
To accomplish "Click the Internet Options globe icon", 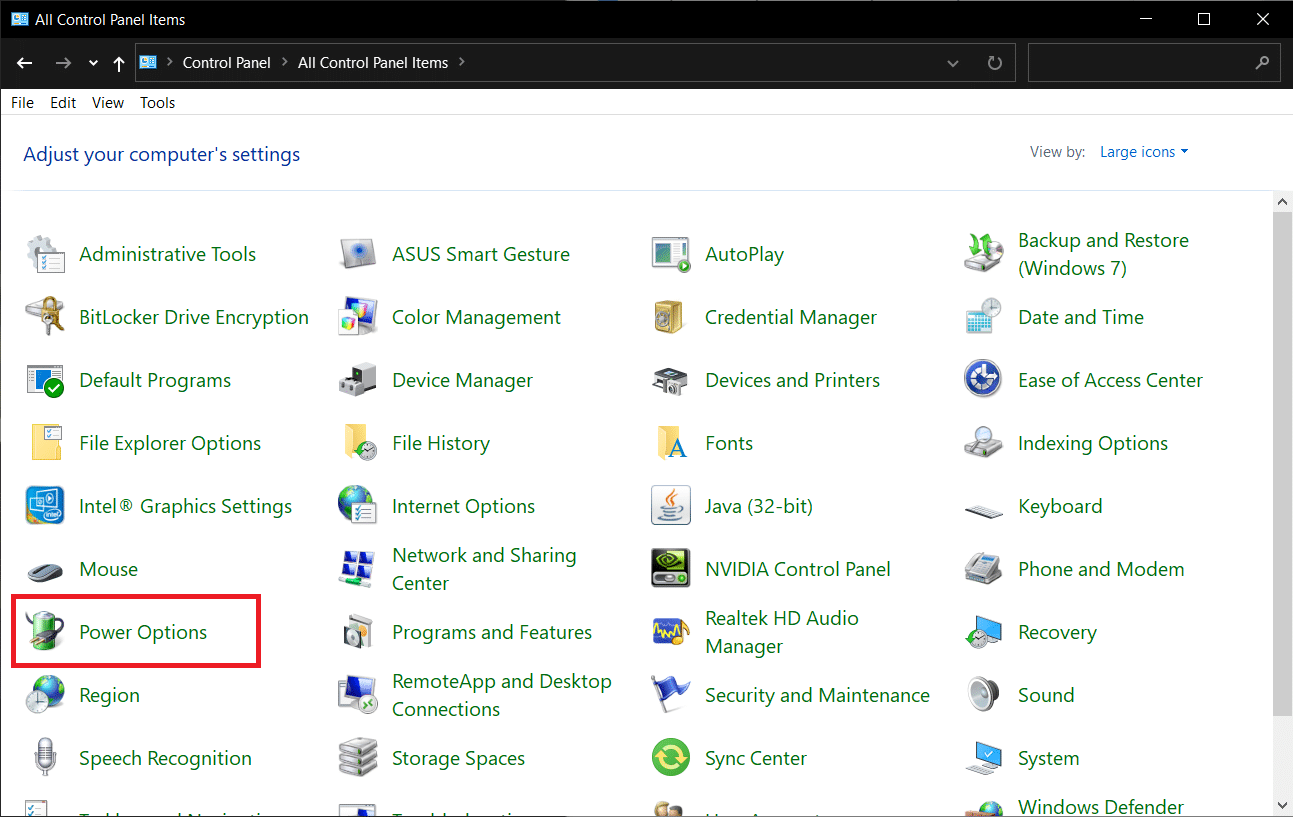I will [358, 506].
